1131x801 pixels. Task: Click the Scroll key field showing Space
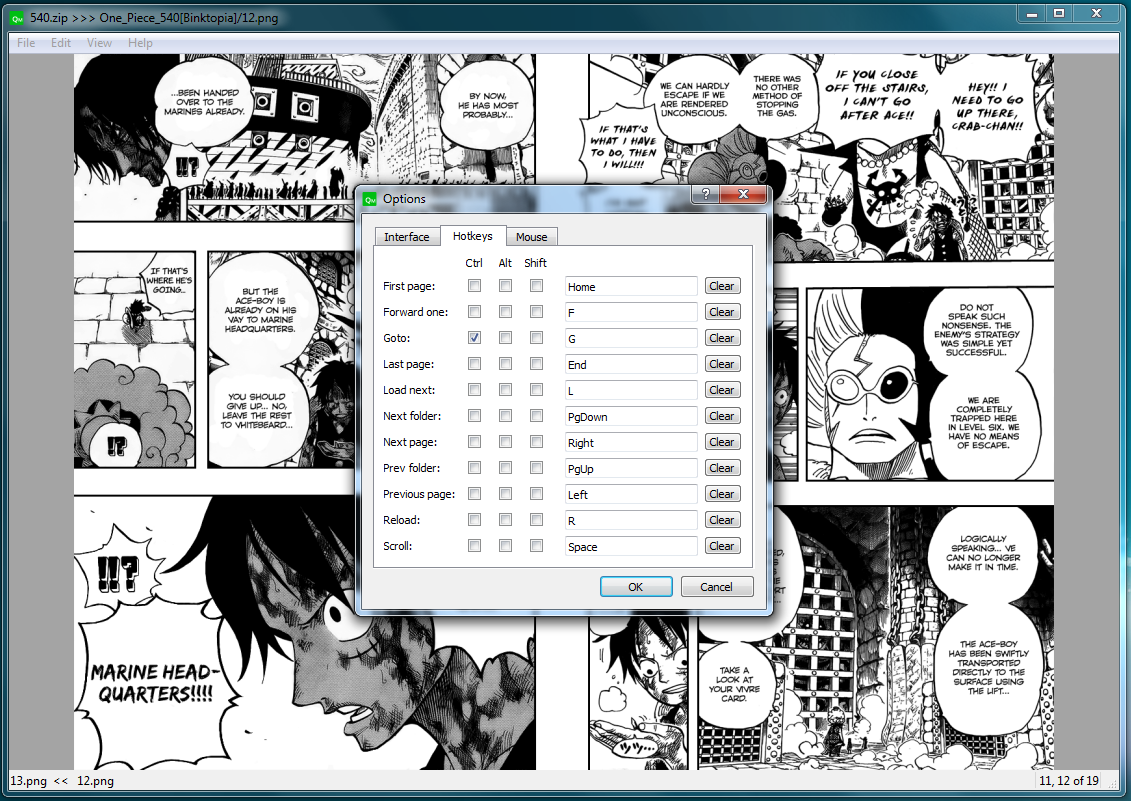tap(630, 546)
